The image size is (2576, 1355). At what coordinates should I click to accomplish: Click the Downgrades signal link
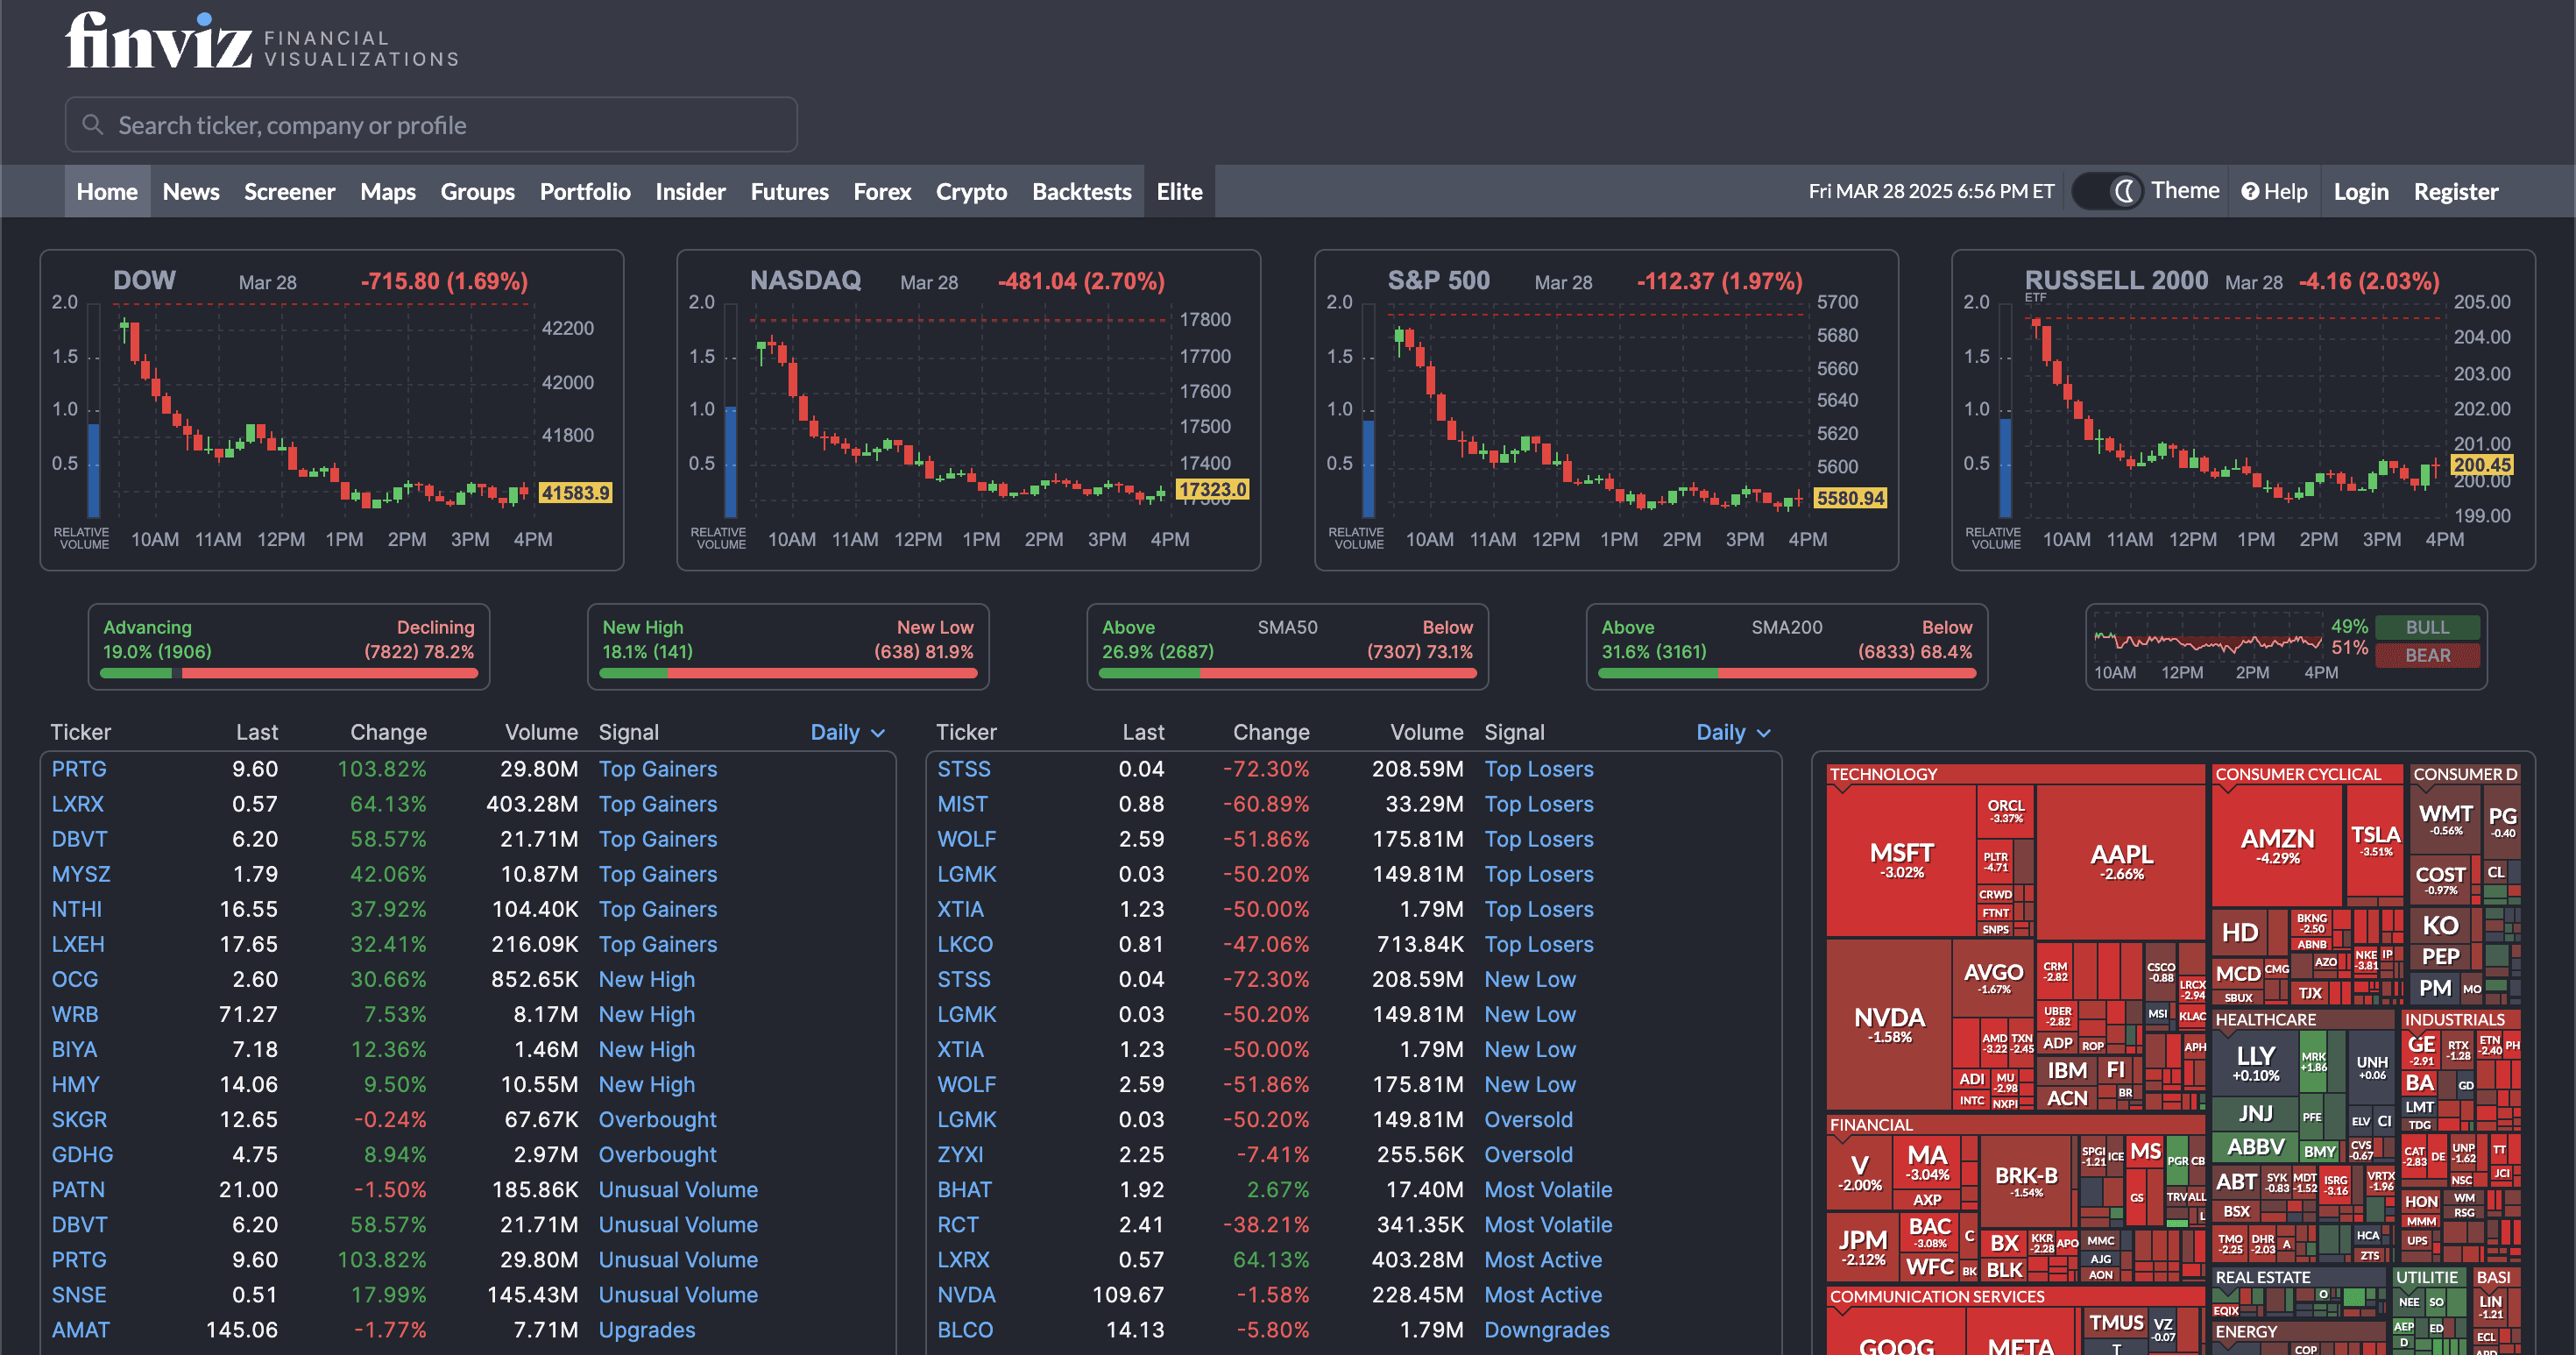click(1547, 1330)
